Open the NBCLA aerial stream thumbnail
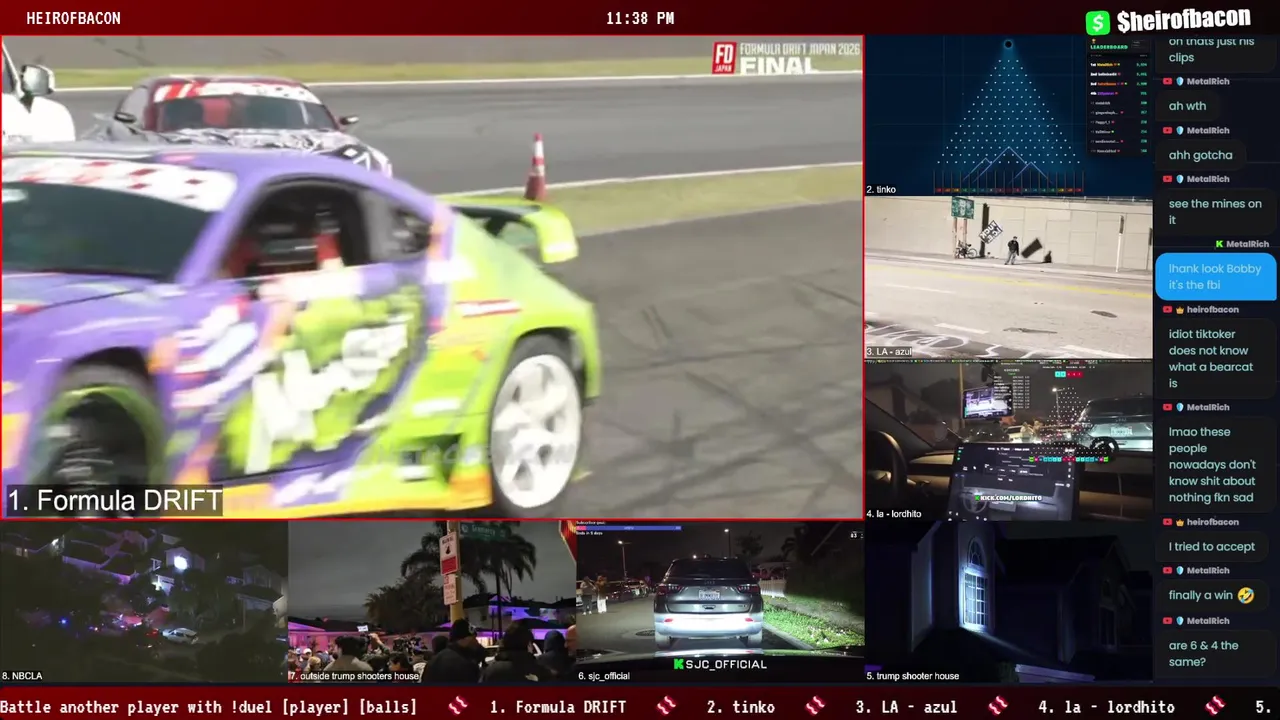Viewport: 1280px width, 720px height. tap(144, 602)
